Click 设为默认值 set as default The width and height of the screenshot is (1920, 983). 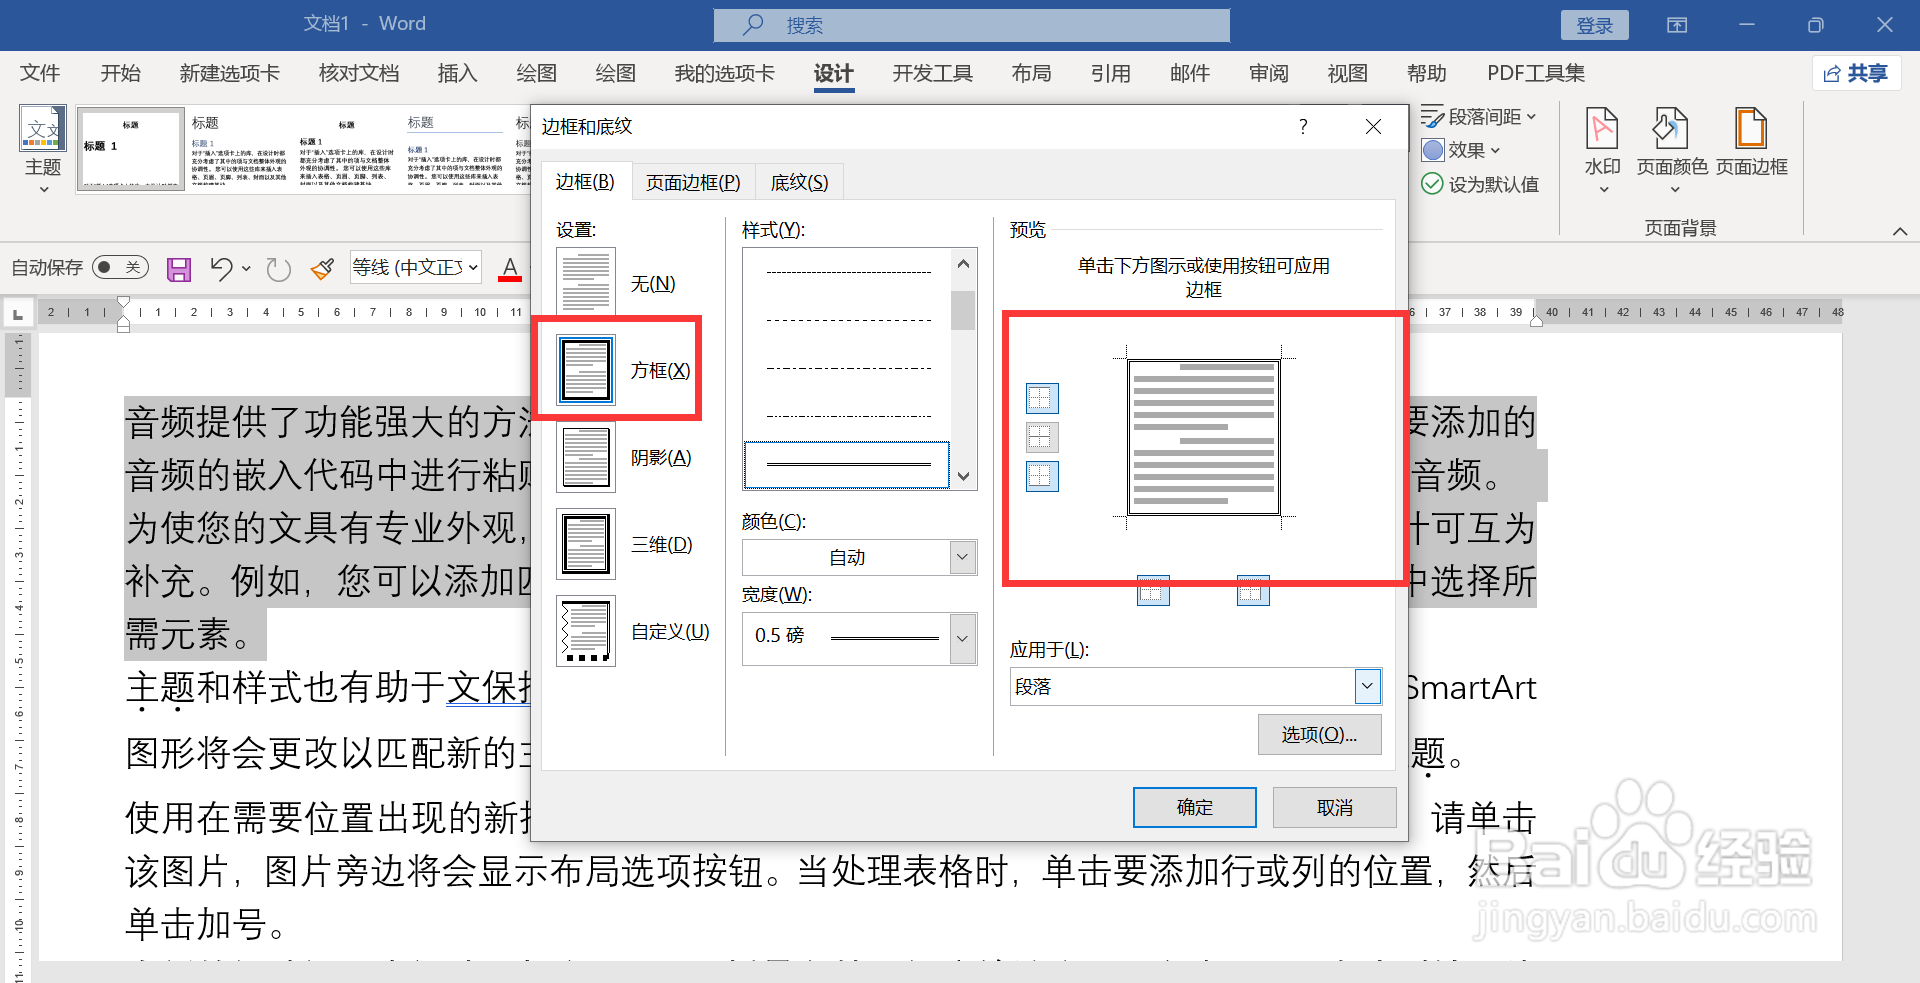pyautogui.click(x=1480, y=184)
